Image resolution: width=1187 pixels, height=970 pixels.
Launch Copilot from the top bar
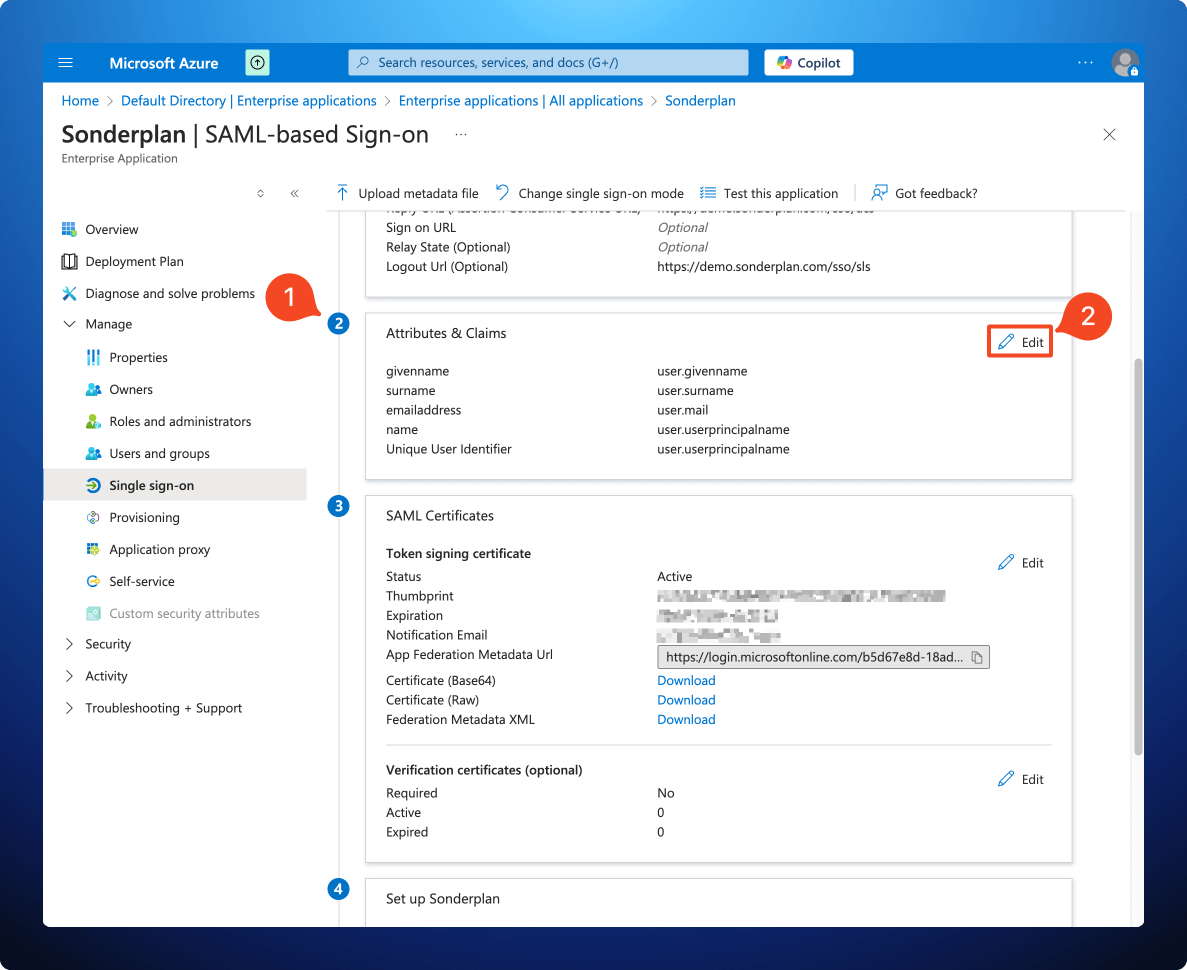(808, 62)
